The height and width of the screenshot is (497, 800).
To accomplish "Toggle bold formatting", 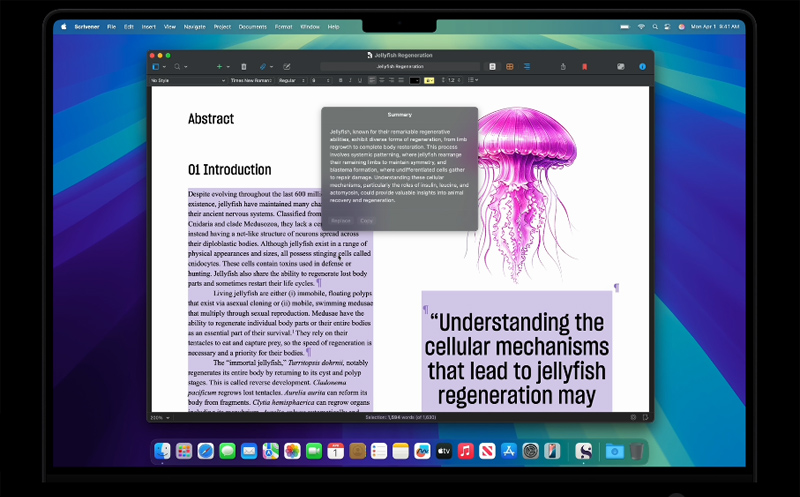I will pyautogui.click(x=340, y=80).
